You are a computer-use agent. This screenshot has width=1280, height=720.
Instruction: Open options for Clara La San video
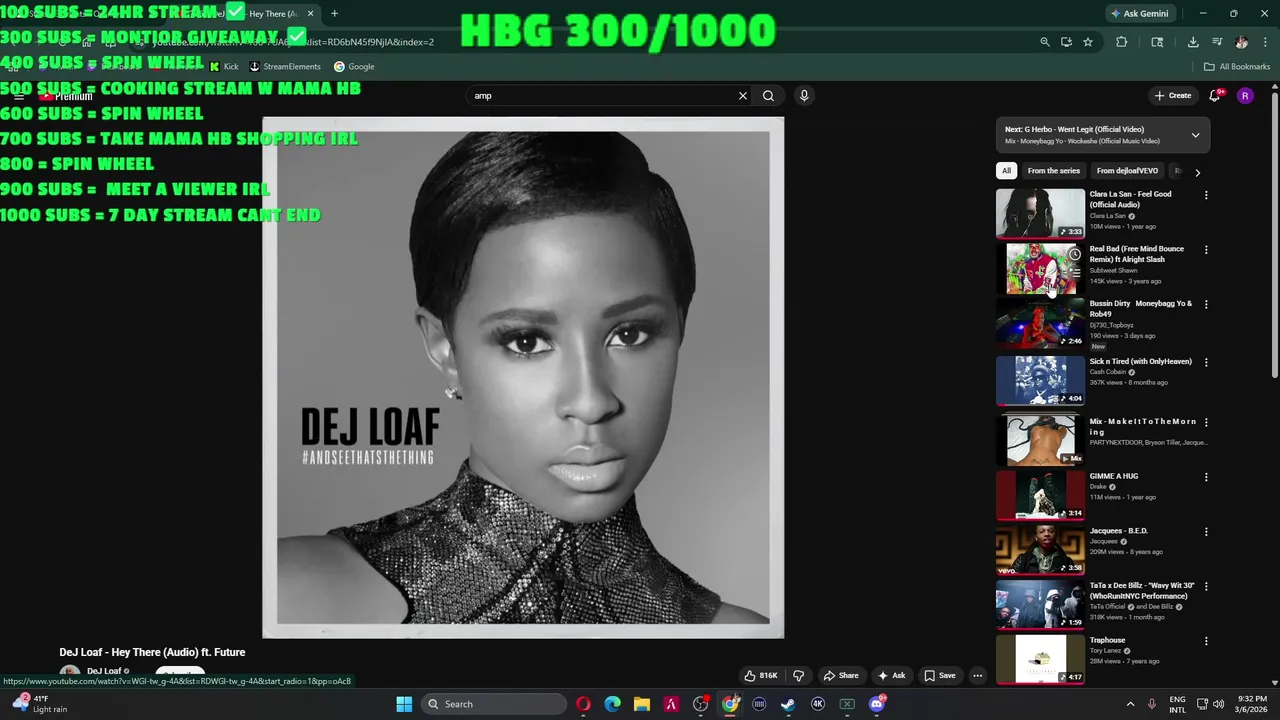(x=1206, y=195)
